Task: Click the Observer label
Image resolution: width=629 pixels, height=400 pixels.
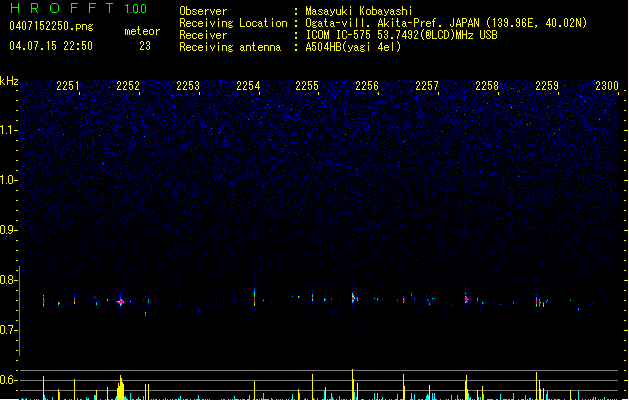Action: (203, 11)
